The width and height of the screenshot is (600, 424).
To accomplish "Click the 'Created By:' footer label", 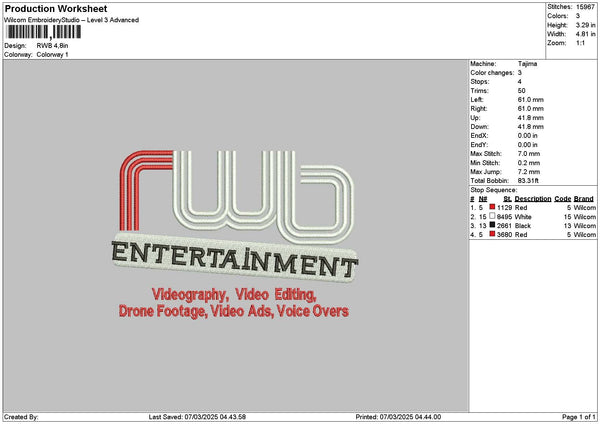I will tap(21, 417).
